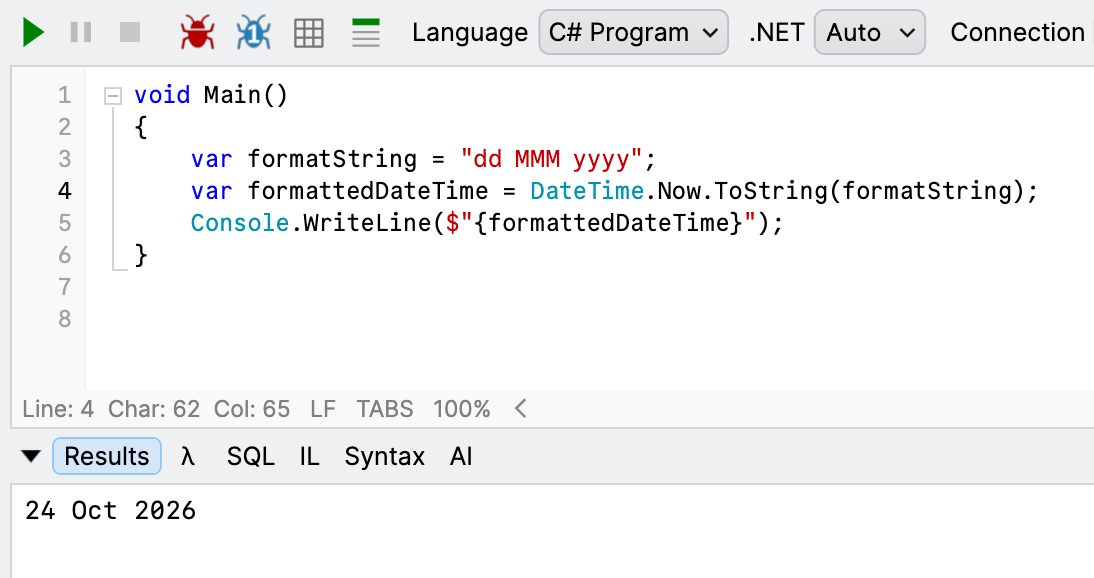The height and width of the screenshot is (578, 1094).
Task: Click the TABS indentation indicator
Action: (x=384, y=409)
